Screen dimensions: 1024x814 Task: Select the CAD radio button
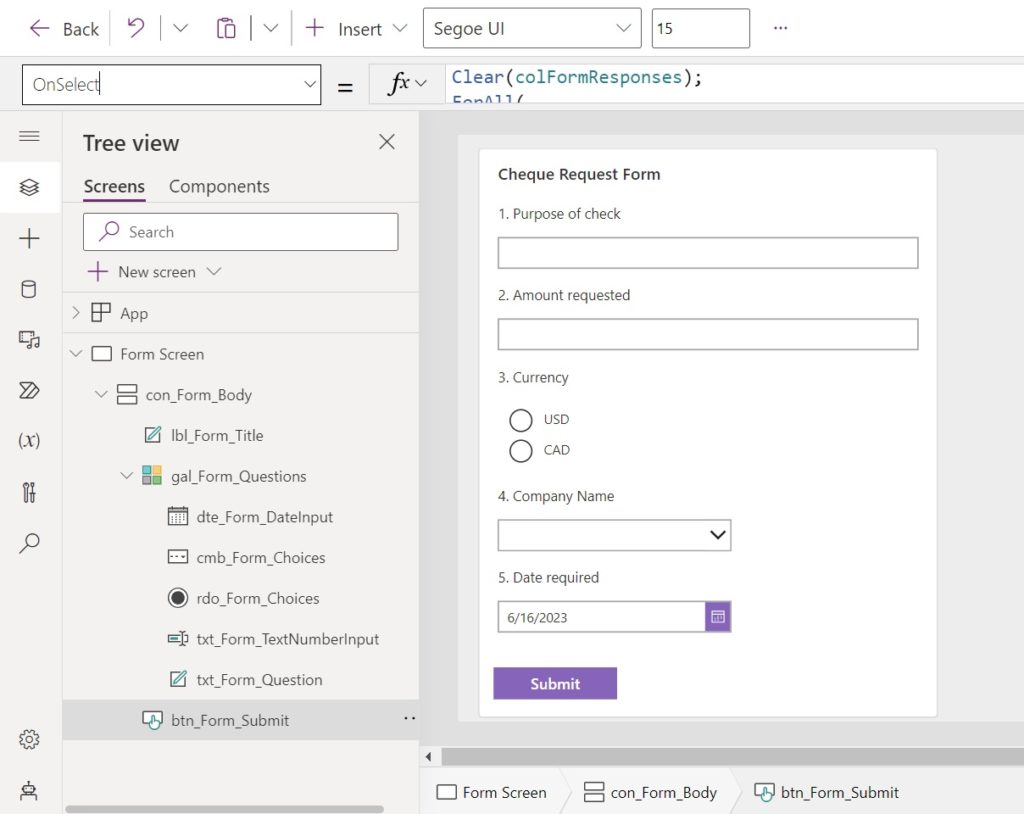click(x=520, y=451)
